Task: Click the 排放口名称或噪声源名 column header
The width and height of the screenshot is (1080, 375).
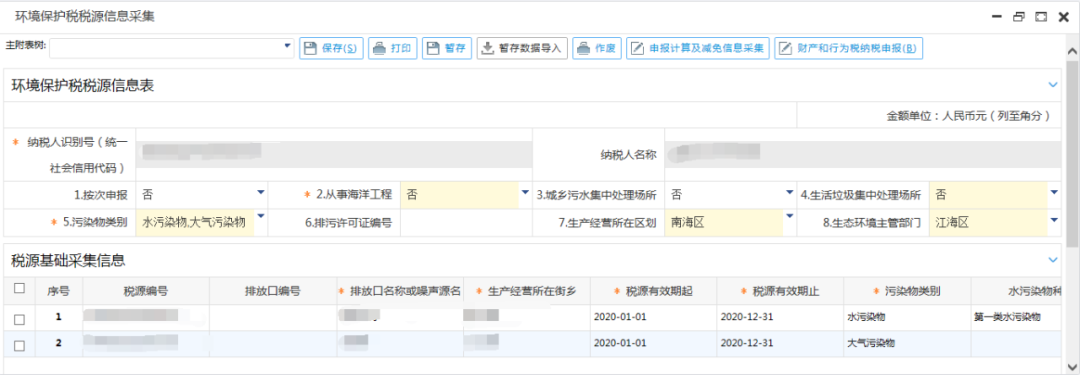Action: [x=399, y=291]
